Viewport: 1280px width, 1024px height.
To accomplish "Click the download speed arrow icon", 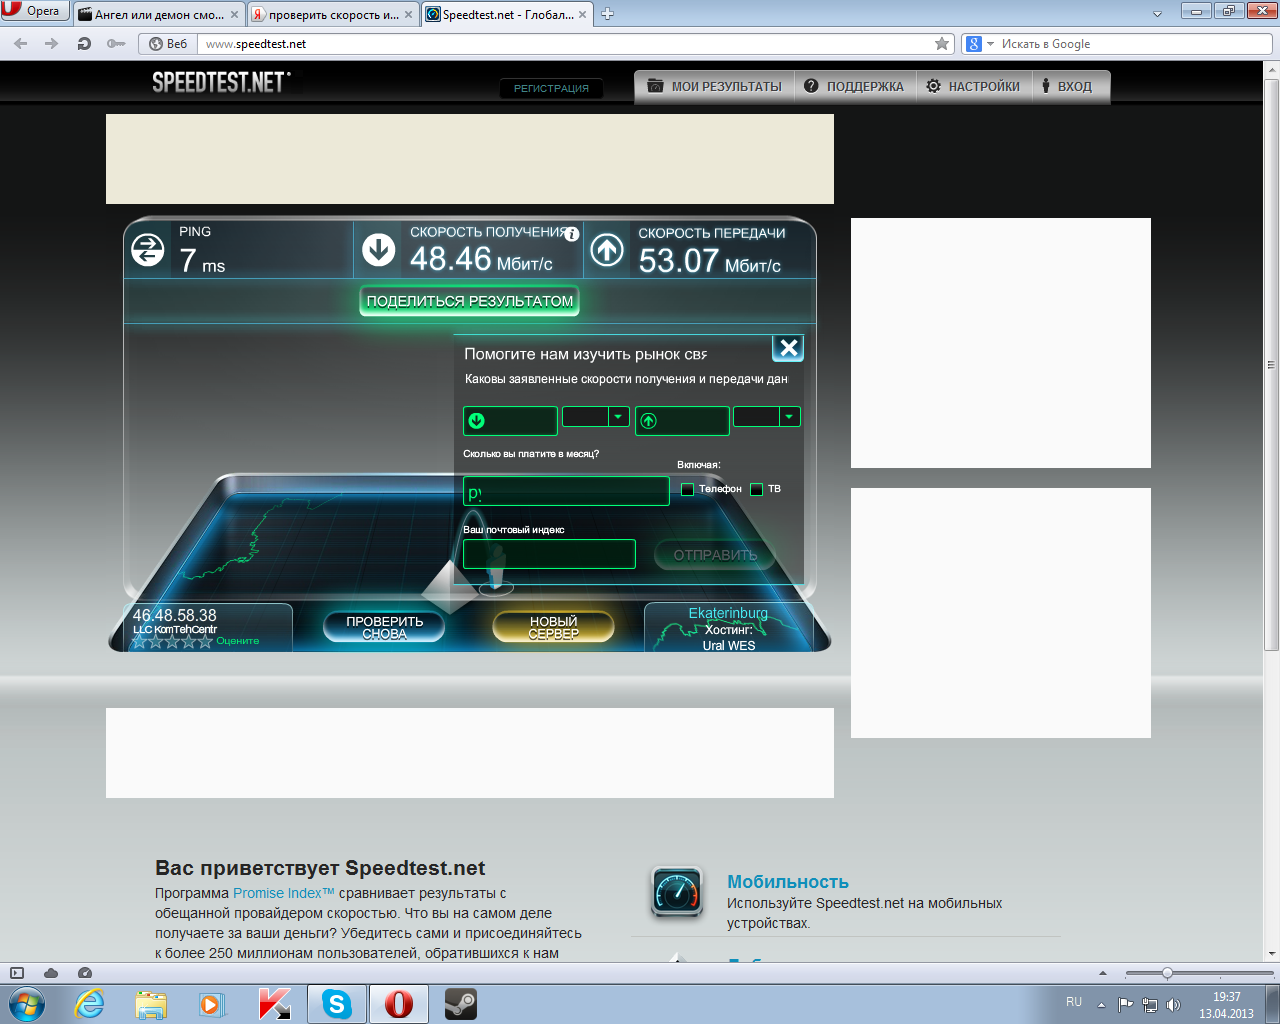I will pos(379,250).
